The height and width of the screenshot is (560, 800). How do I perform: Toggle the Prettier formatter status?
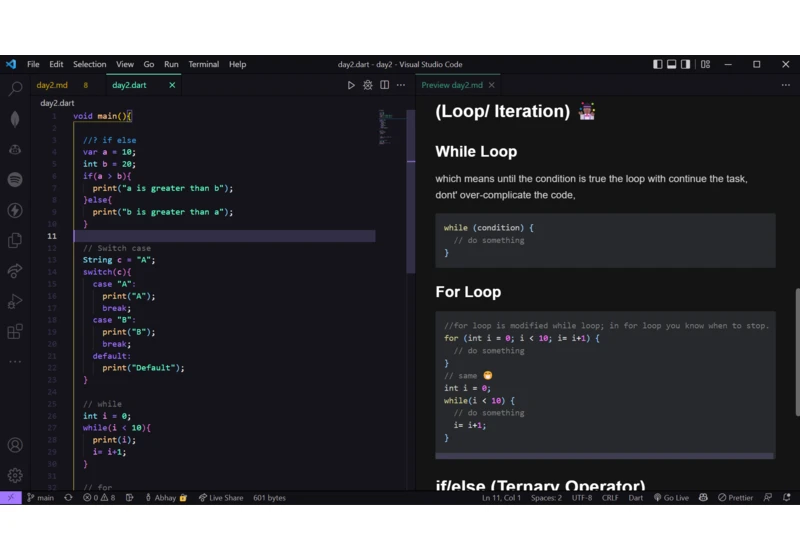[735, 498]
